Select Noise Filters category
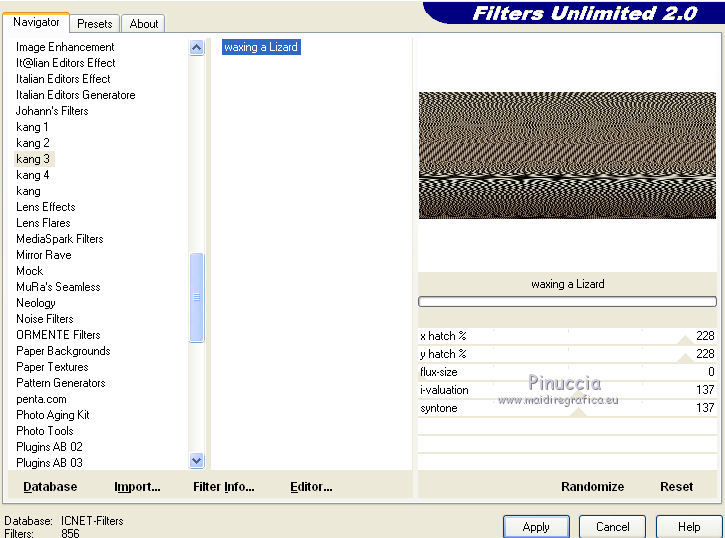The image size is (725, 538). click(x=45, y=319)
